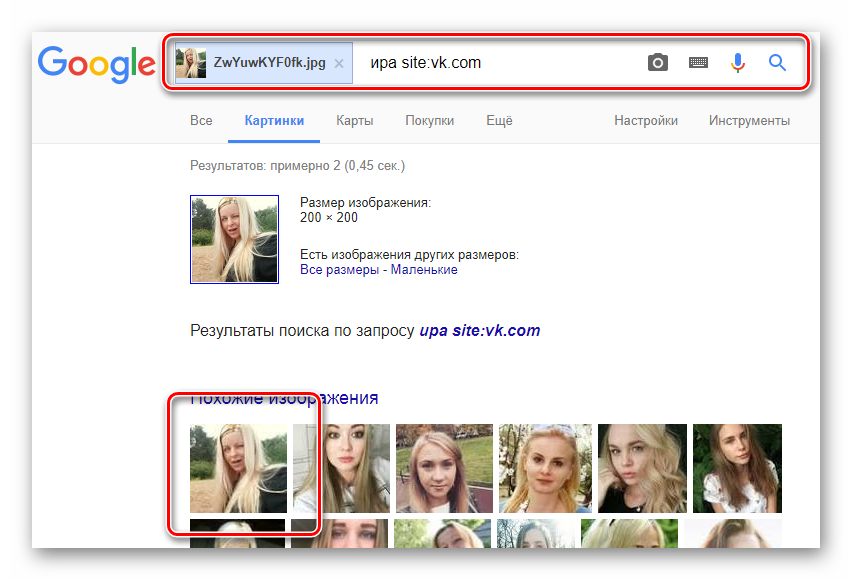Go to the Google logo homepage
The image size is (852, 580).
click(x=97, y=64)
